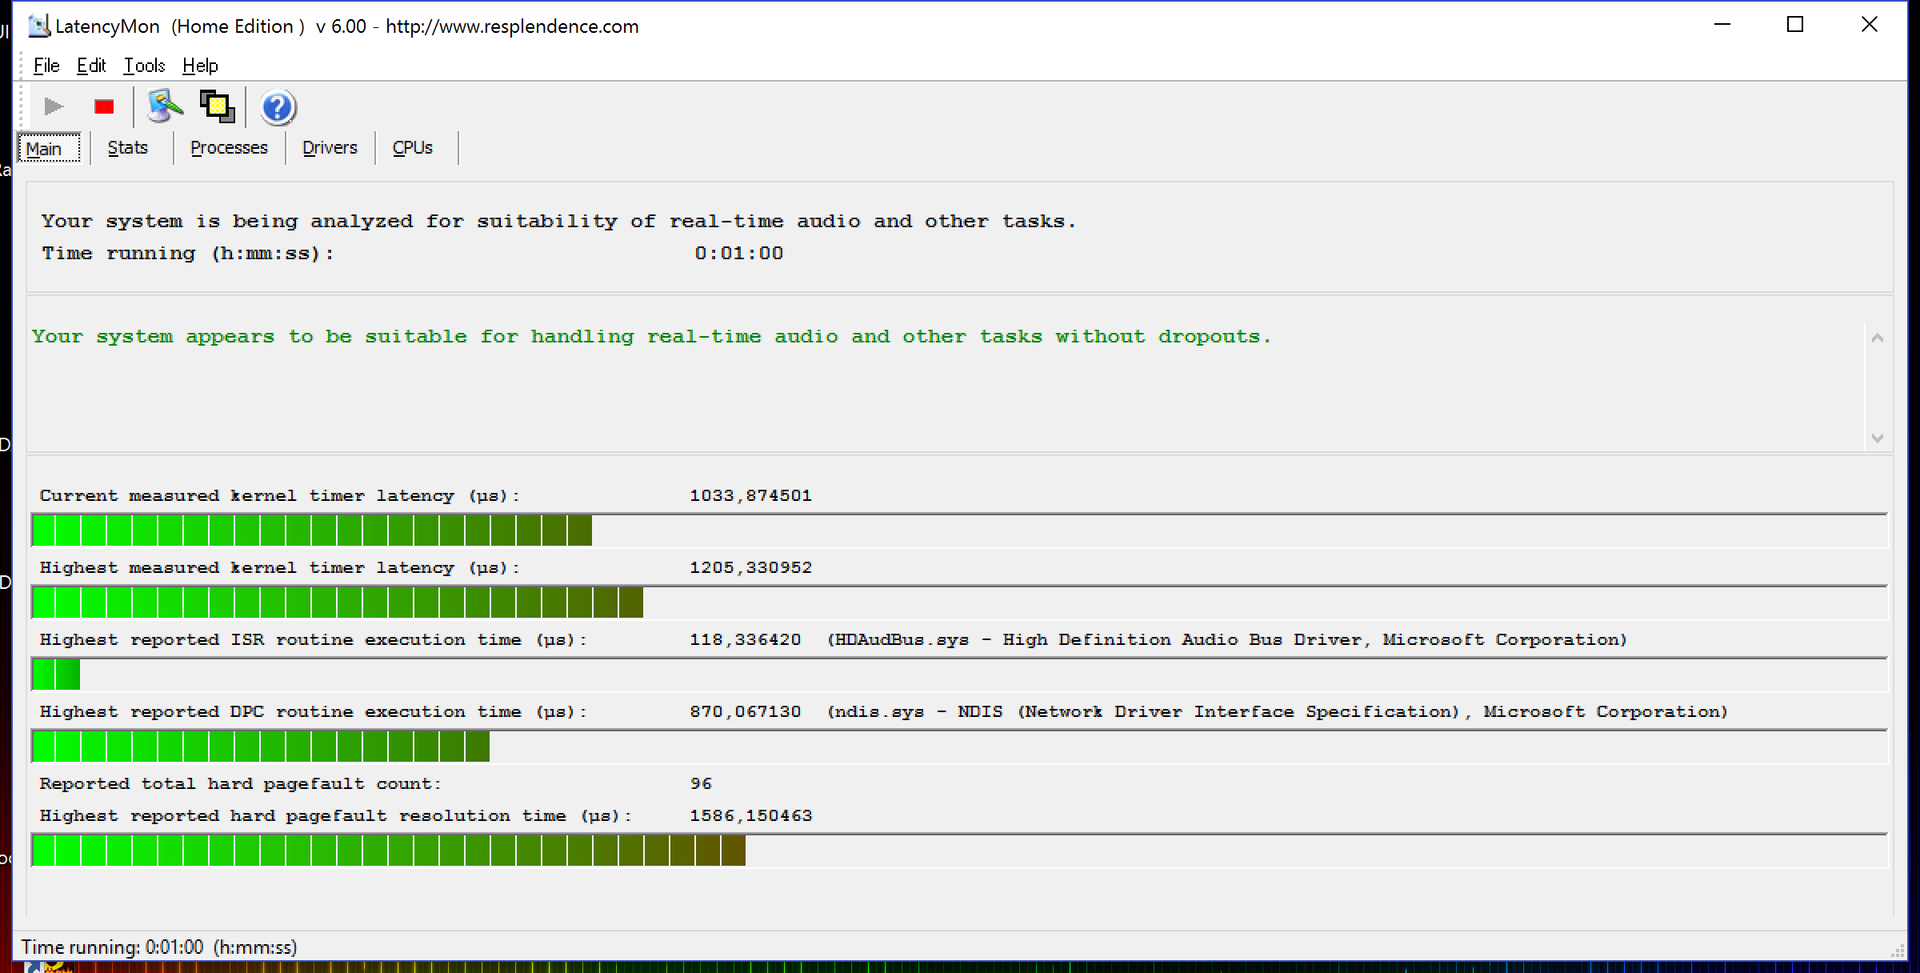Click the LatencyMon app icon in title bar
Viewport: 1920px width, 973px height.
pyautogui.click(x=39, y=25)
